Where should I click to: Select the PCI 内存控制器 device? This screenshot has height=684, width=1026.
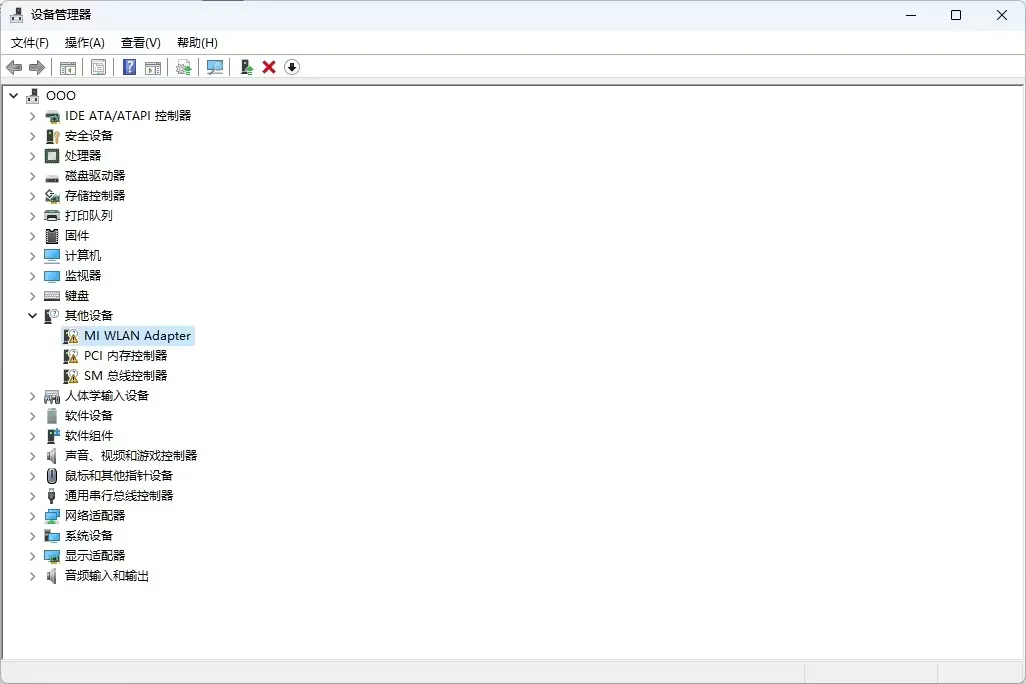click(125, 356)
